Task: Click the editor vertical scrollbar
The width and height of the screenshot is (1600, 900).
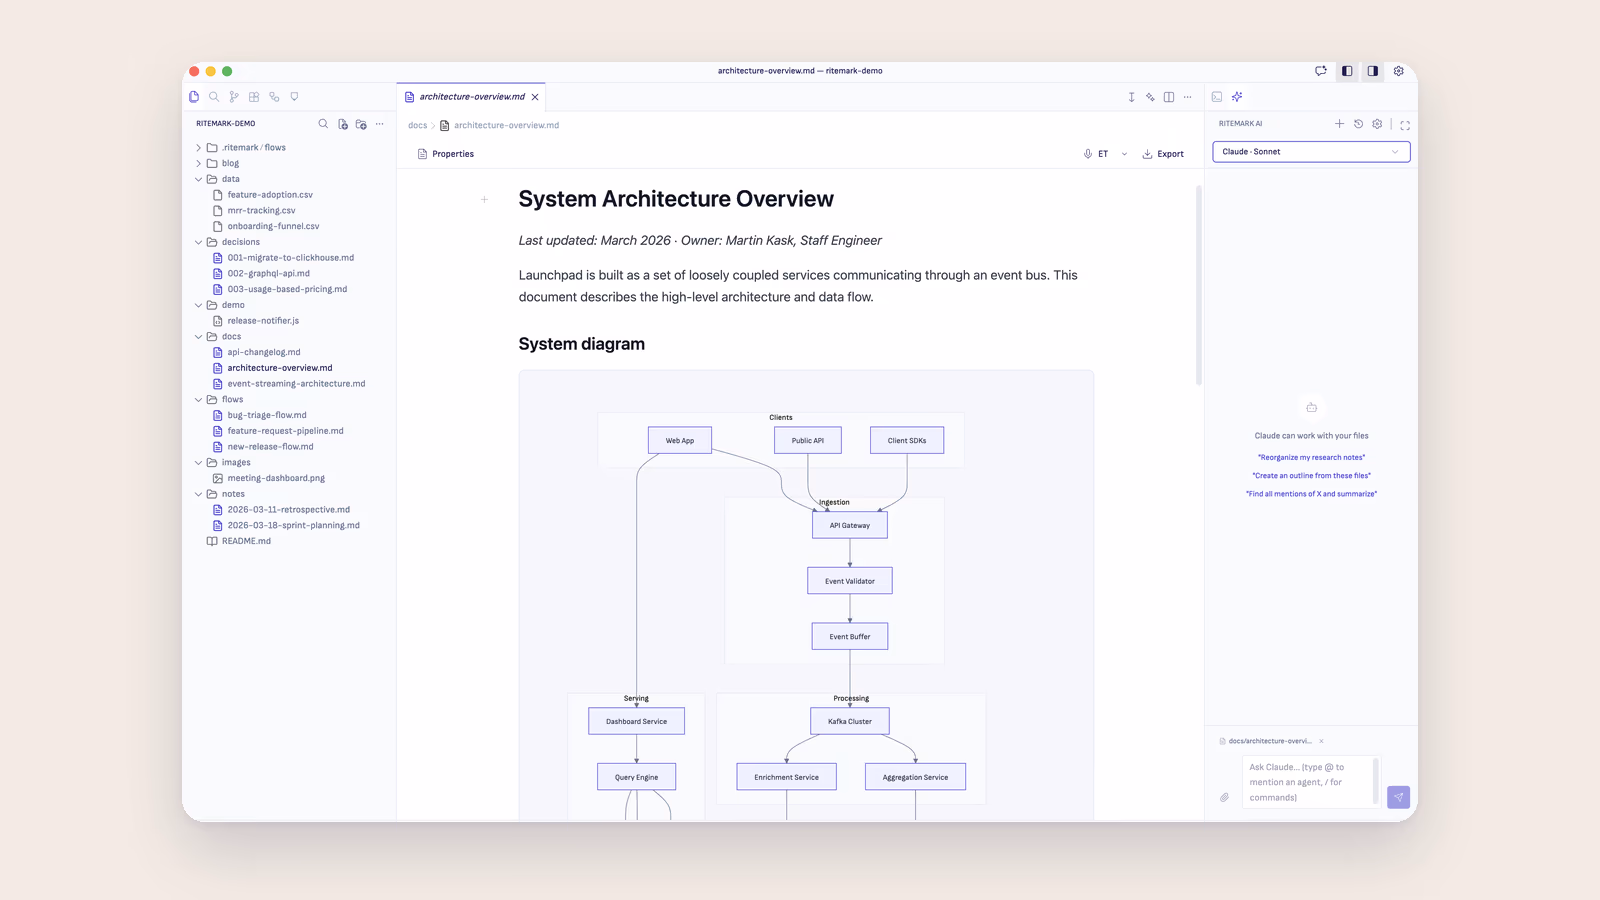Action: 1198,285
